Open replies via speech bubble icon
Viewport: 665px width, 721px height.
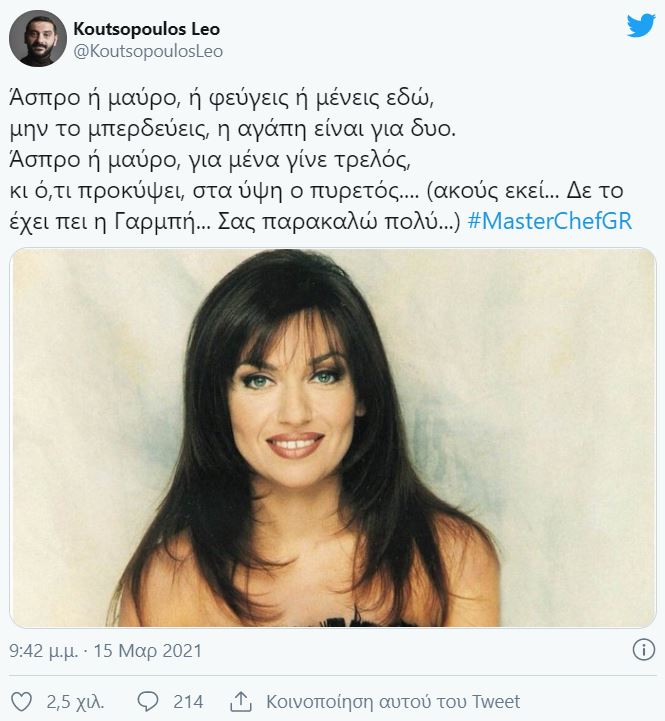tap(148, 702)
